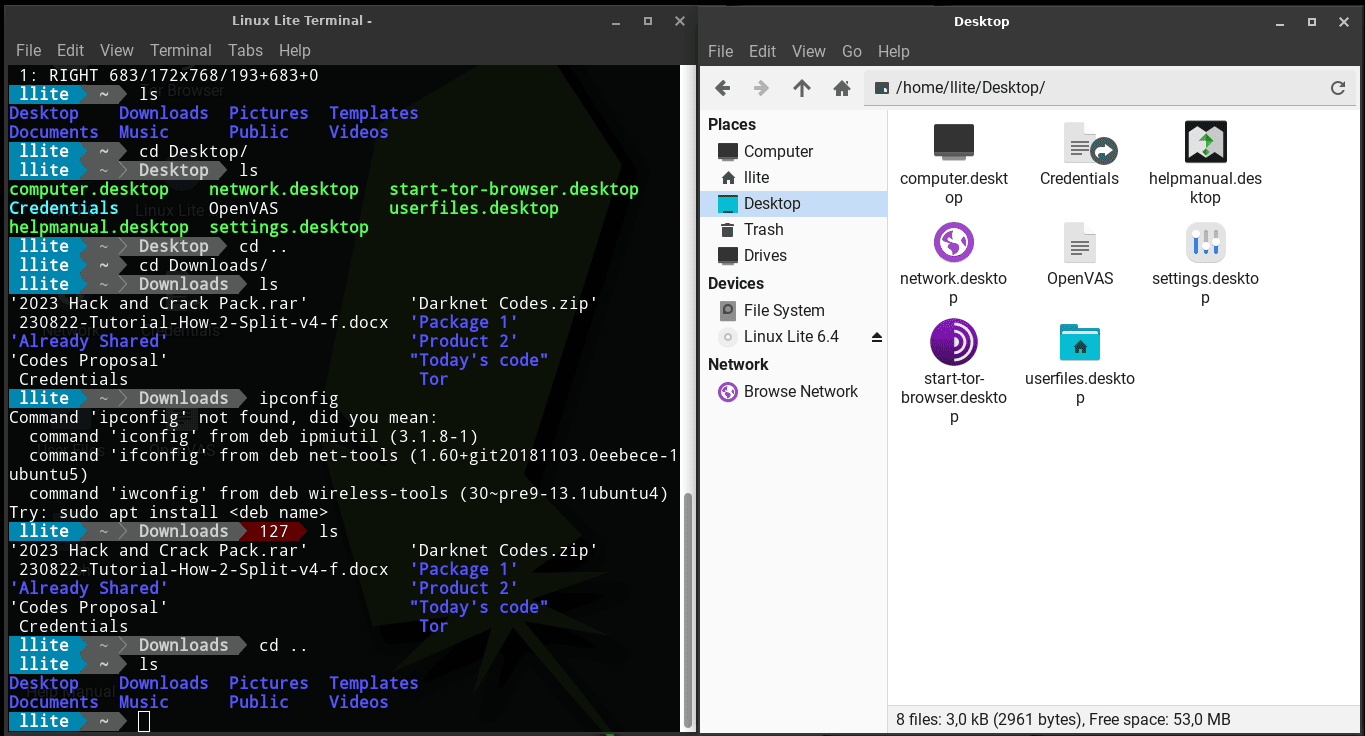Select the network.desktop globe icon
This screenshot has width=1365, height=736.
pyautogui.click(x=953, y=243)
